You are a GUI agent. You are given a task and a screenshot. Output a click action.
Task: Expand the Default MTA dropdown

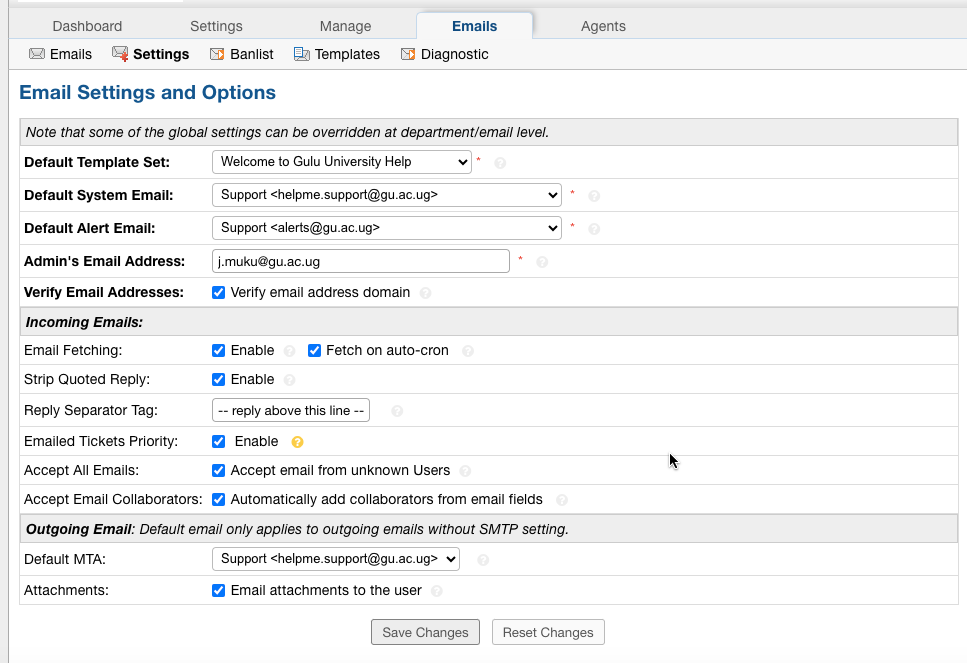[335, 559]
